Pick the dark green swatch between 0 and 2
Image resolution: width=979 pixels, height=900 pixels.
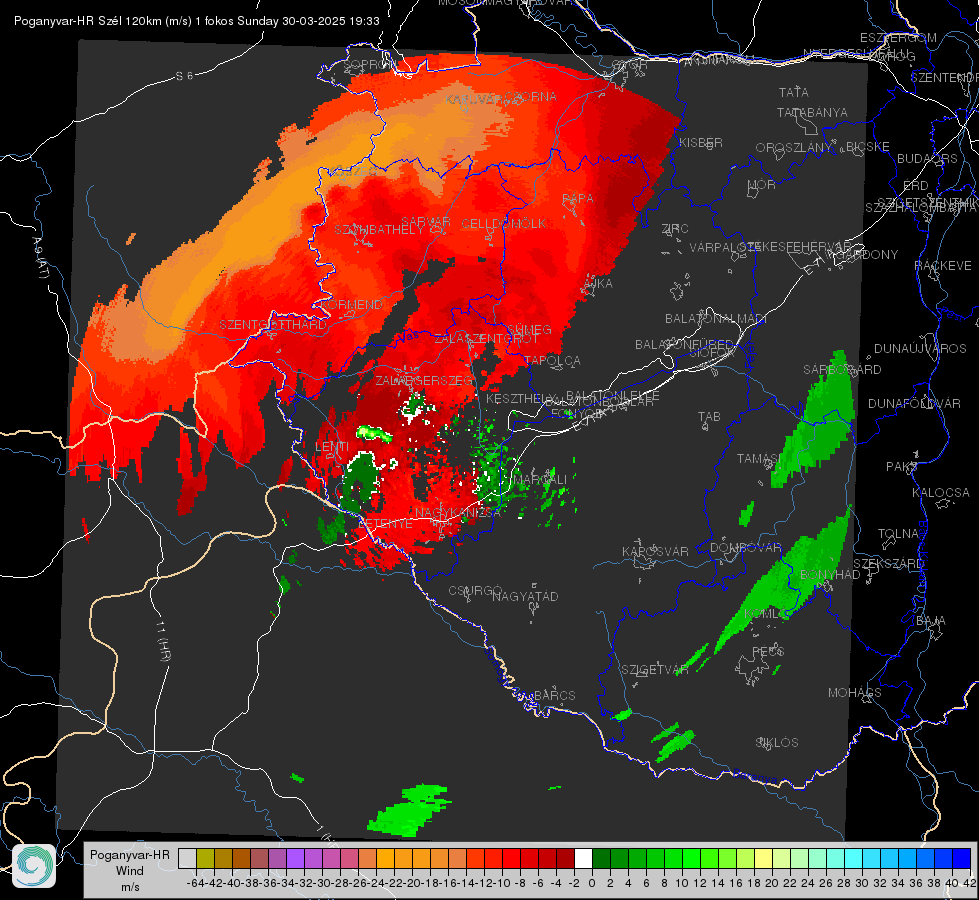pos(601,858)
